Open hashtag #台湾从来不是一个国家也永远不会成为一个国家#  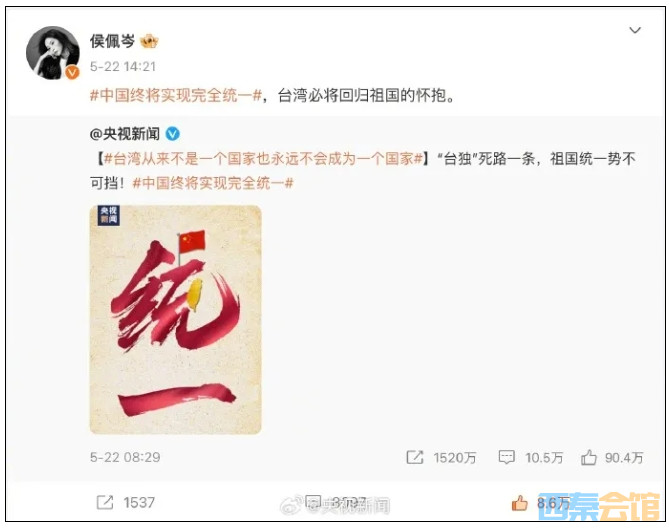tap(263, 159)
